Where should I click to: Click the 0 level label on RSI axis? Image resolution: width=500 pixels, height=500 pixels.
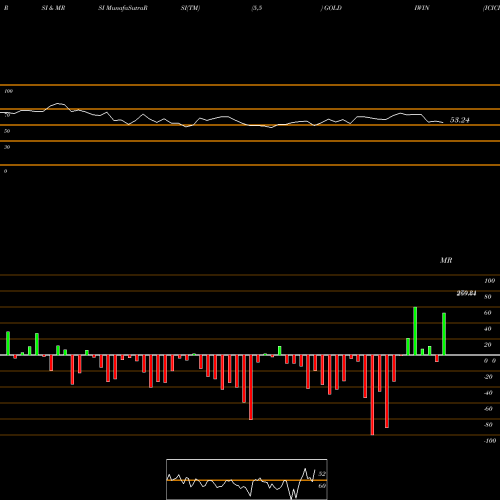(x=5, y=171)
